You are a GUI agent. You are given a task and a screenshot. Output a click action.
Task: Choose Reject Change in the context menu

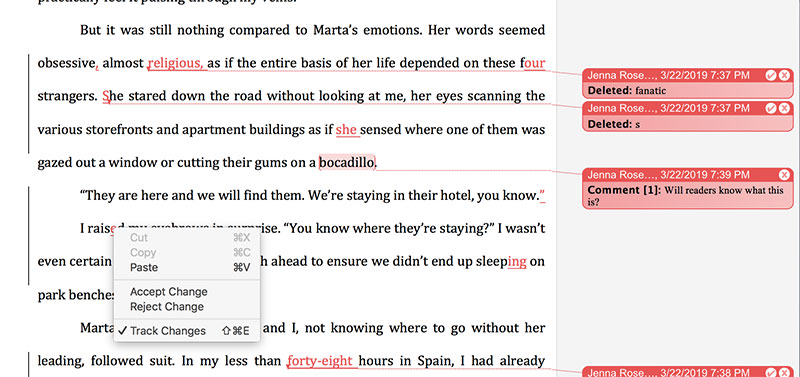click(x=186, y=307)
